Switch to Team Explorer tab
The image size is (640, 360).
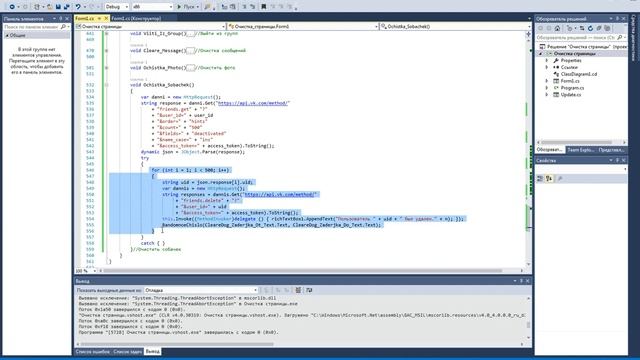(x=580, y=150)
